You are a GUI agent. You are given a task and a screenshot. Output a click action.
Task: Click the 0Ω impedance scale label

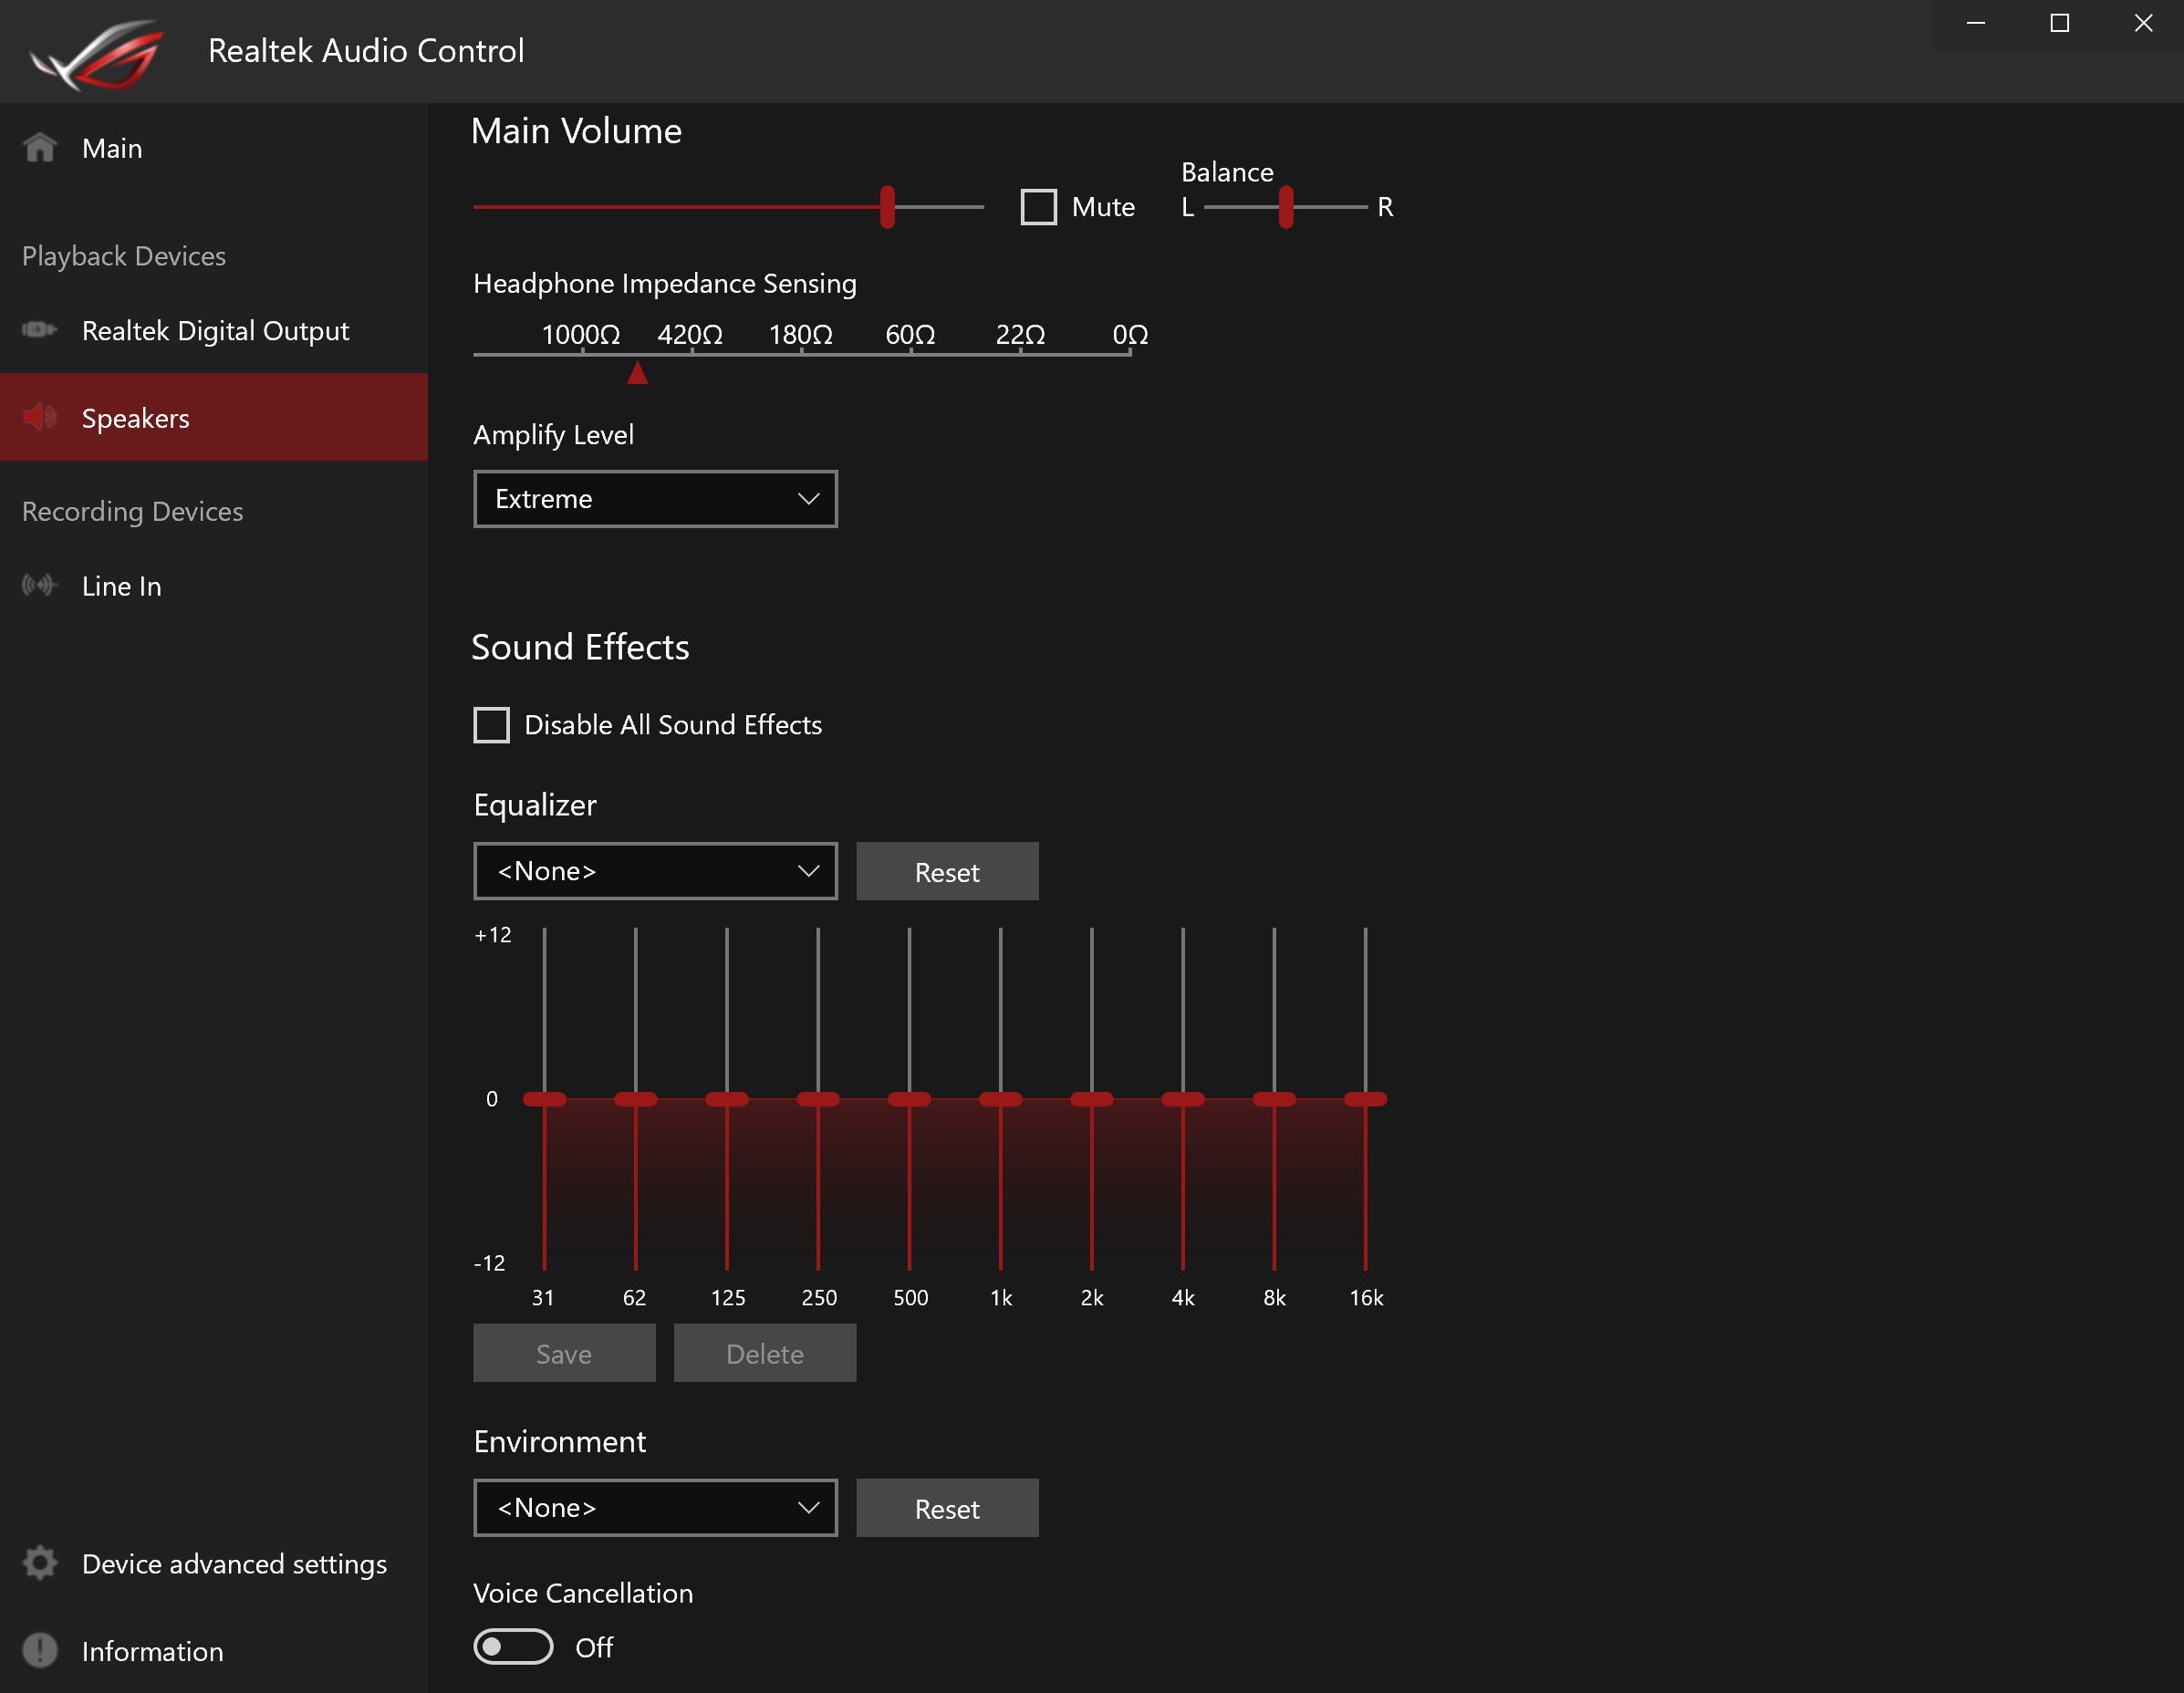1130,334
